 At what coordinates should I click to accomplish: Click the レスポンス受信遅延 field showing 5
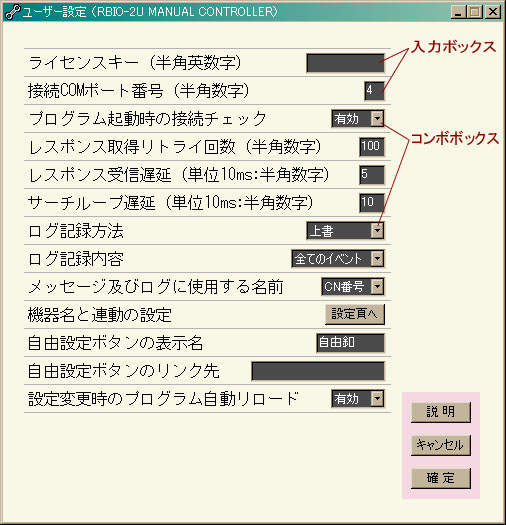372,174
